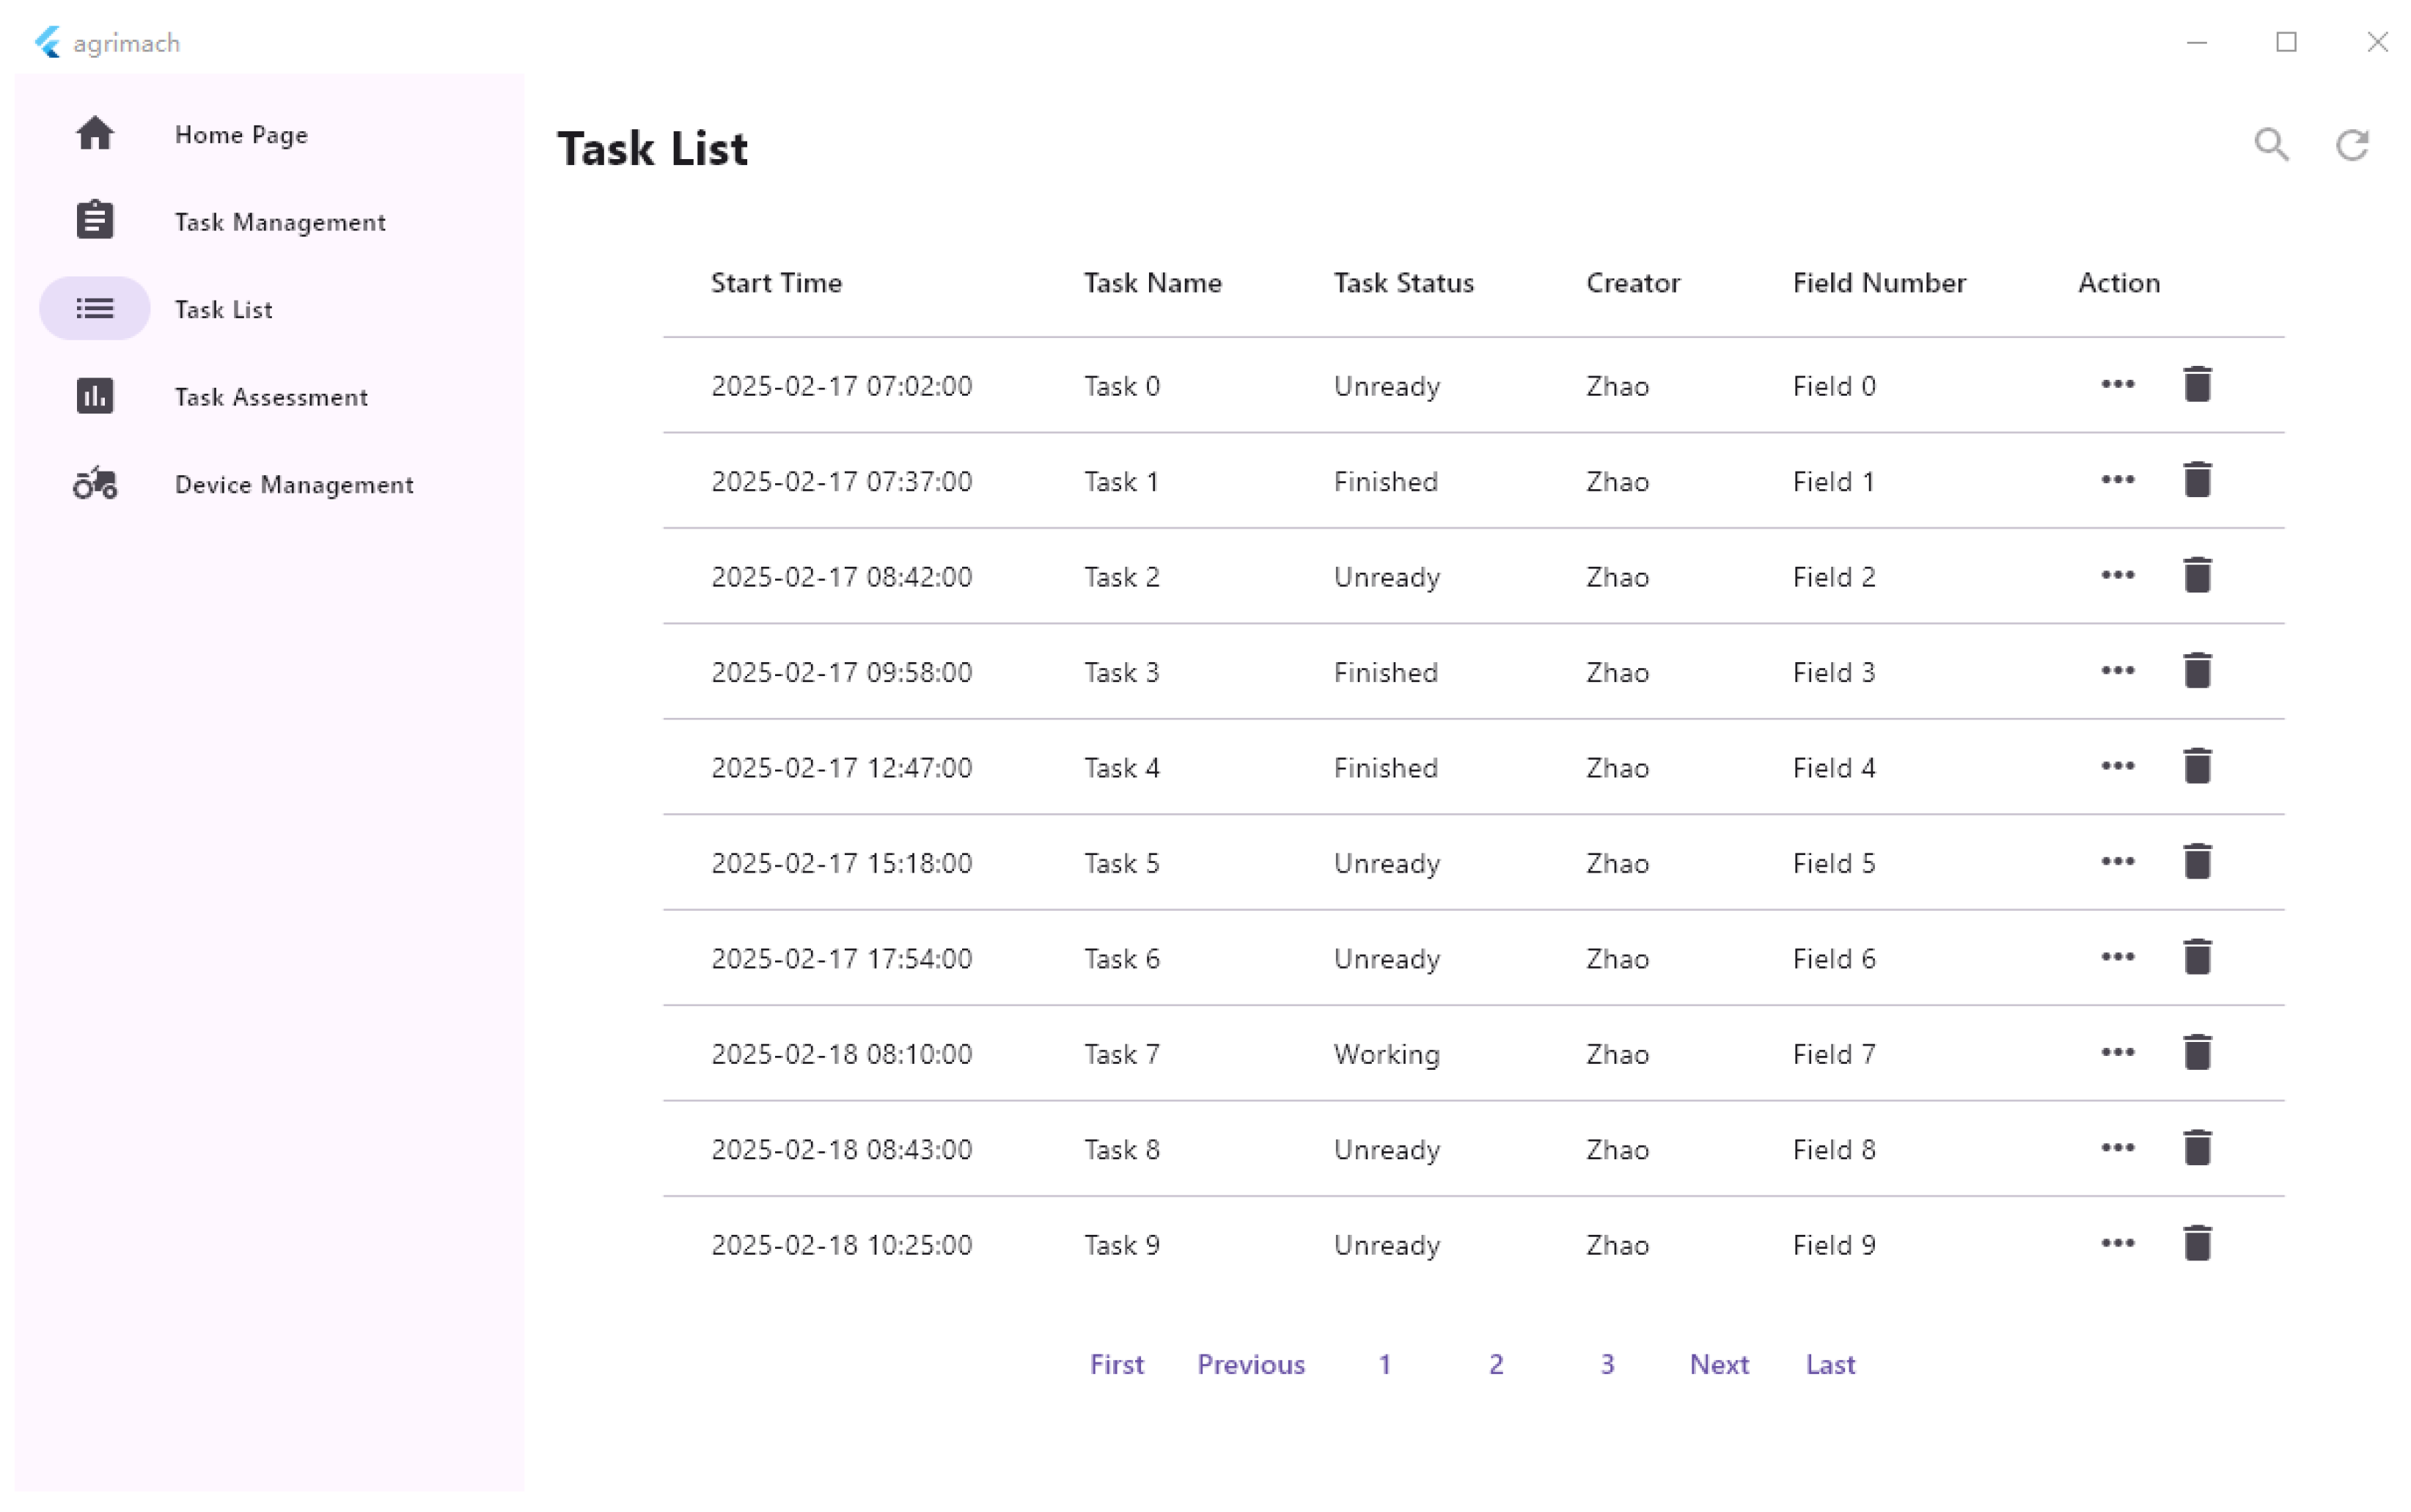Open more options for Task 6
2411x1512 pixels.
click(2117, 958)
